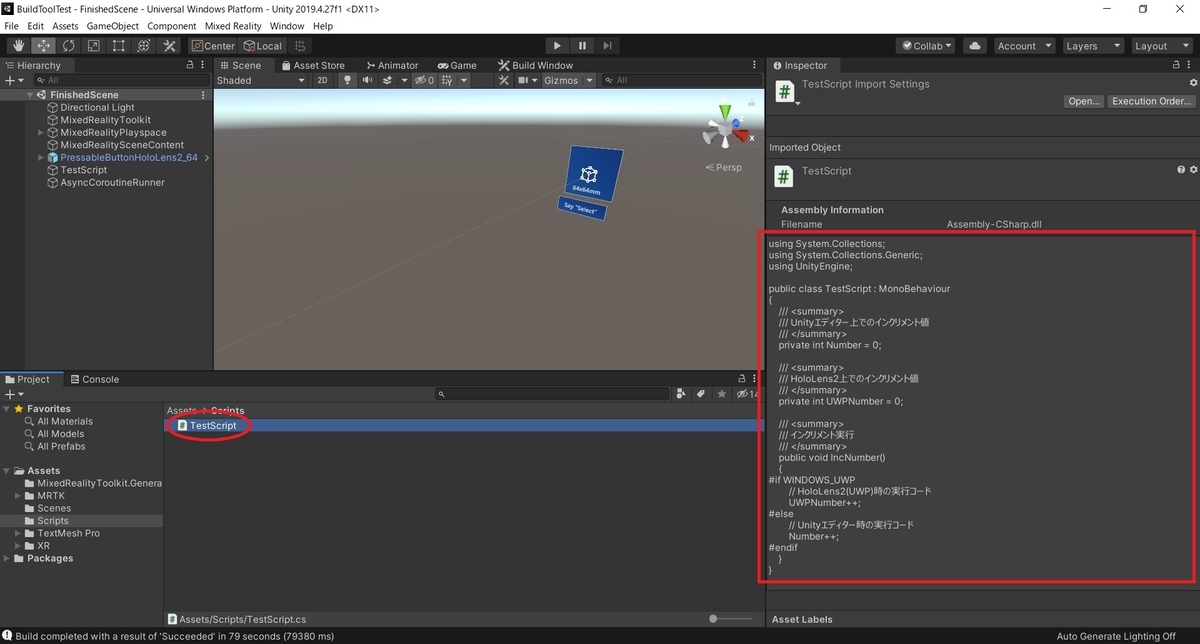This screenshot has width=1200, height=644.
Task: Click the Play button
Action: (x=557, y=46)
